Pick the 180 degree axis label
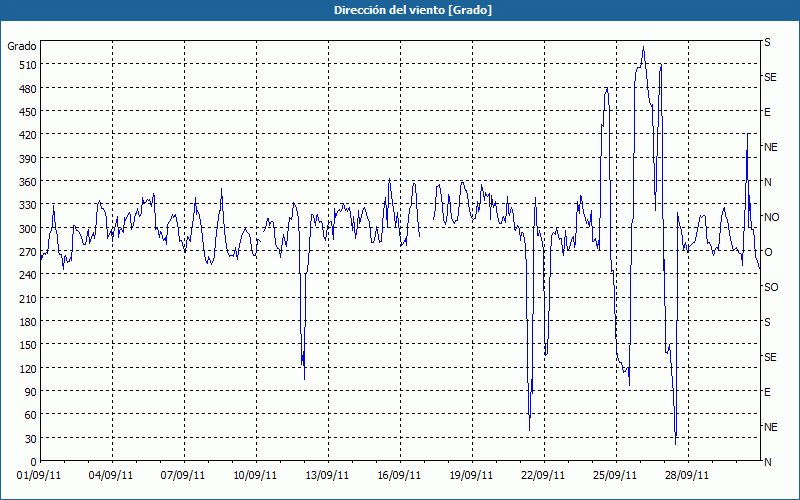The image size is (800, 500). pos(27,322)
